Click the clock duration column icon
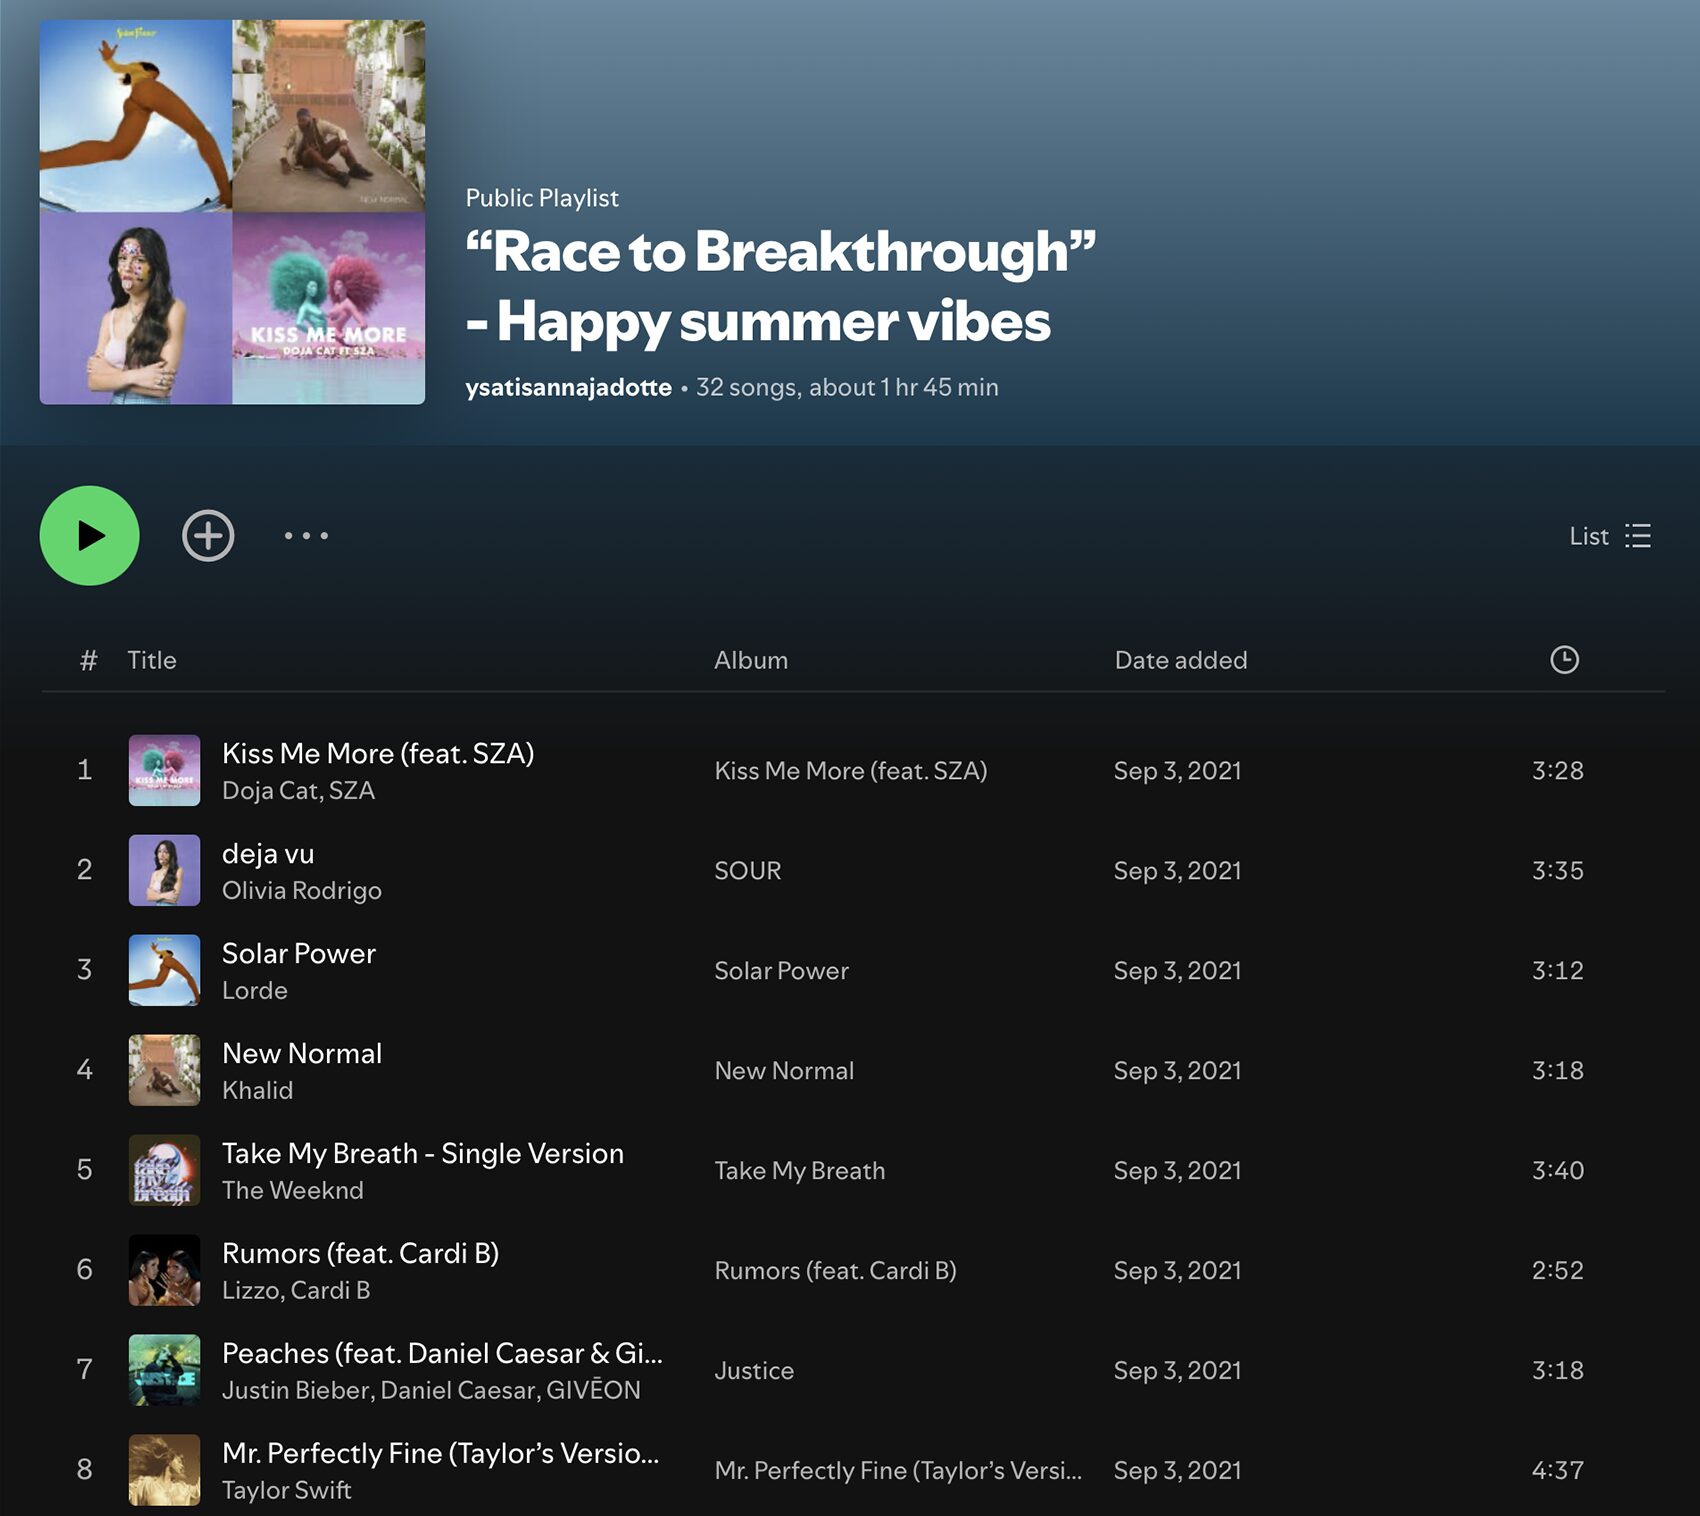The height and width of the screenshot is (1516, 1700). click(1564, 660)
